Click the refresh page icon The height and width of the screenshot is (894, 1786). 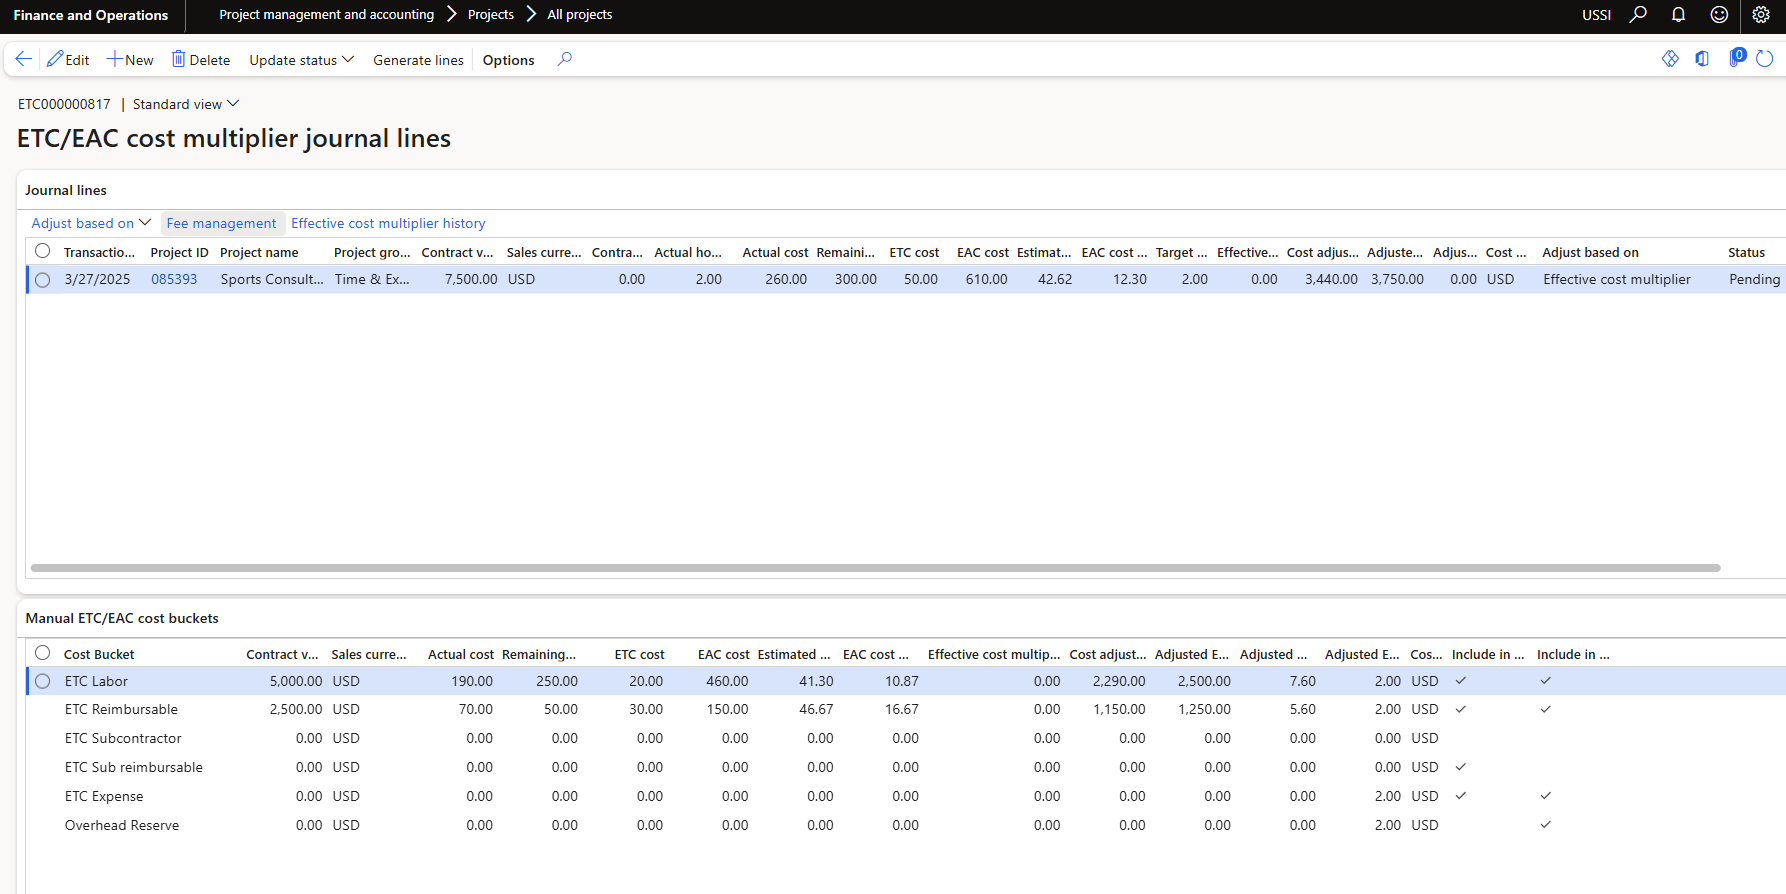tap(1765, 59)
